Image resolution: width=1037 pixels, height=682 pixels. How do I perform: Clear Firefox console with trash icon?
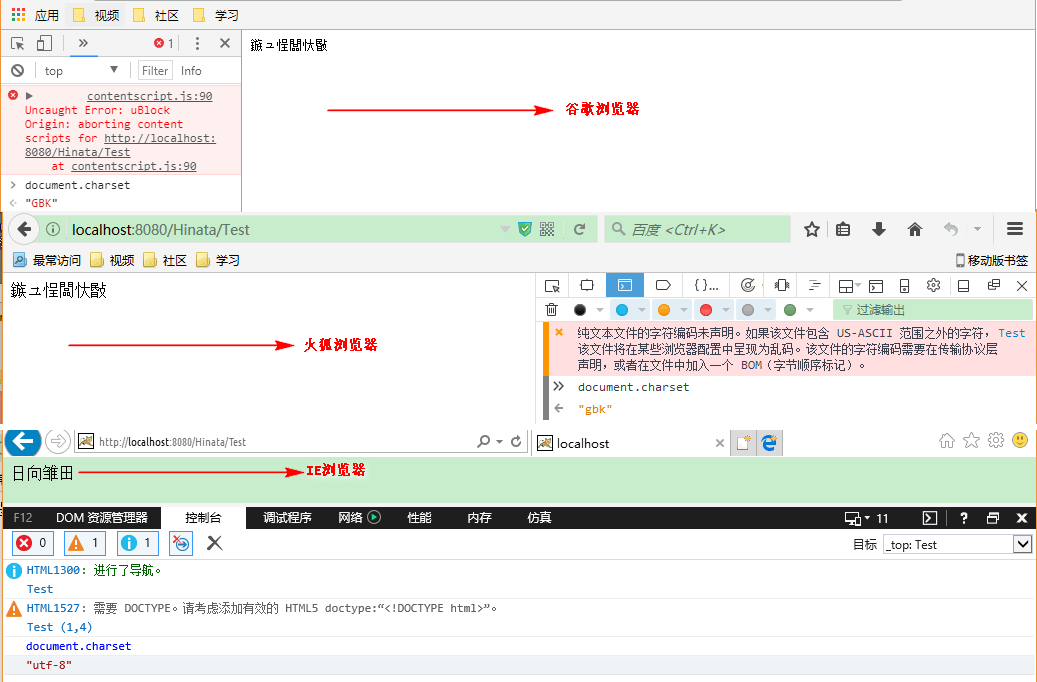click(x=552, y=310)
